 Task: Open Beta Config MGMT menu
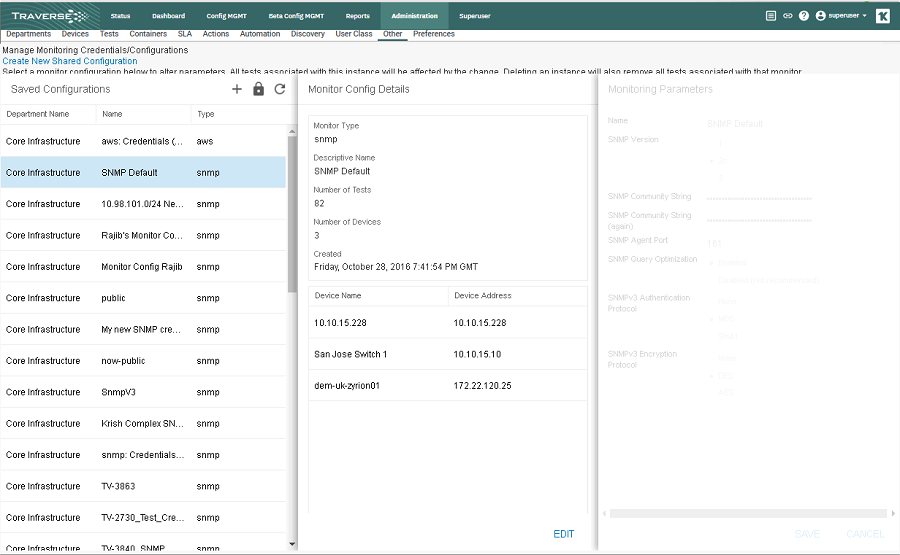pyautogui.click(x=296, y=16)
